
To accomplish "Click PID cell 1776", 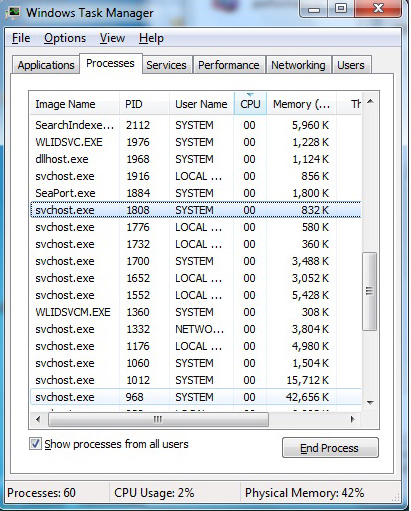I will click(138, 227).
